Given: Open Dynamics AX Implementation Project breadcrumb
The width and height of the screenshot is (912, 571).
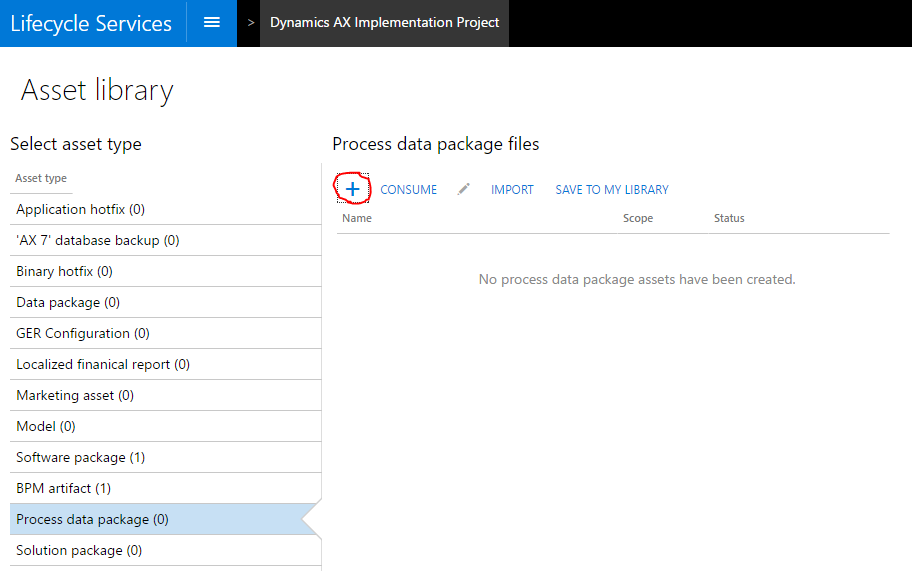Looking at the screenshot, I should coord(384,22).
